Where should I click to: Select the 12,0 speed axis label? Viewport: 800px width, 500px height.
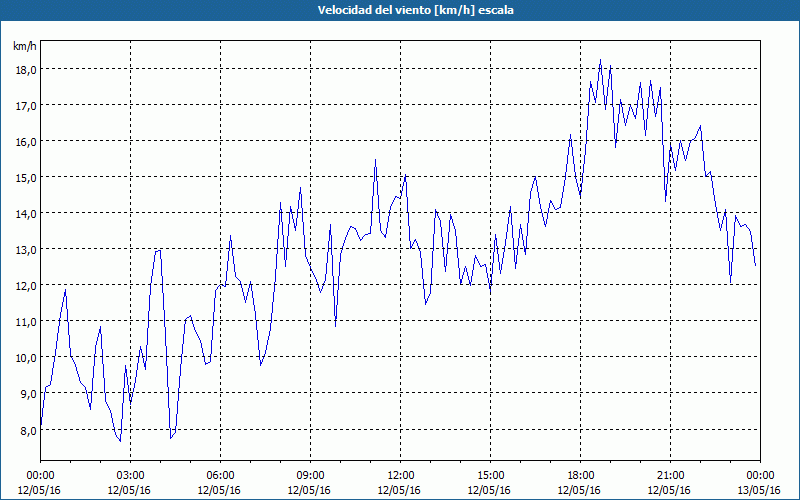[26, 286]
